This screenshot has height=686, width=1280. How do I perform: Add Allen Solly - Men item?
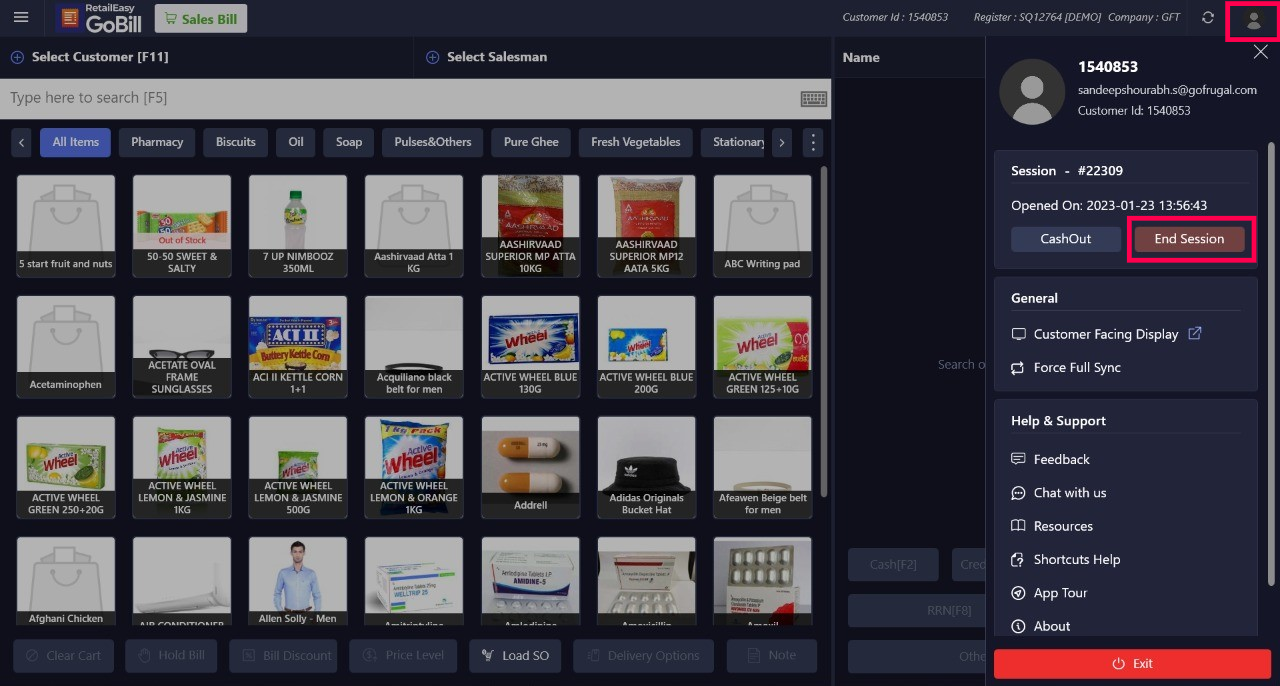point(298,581)
